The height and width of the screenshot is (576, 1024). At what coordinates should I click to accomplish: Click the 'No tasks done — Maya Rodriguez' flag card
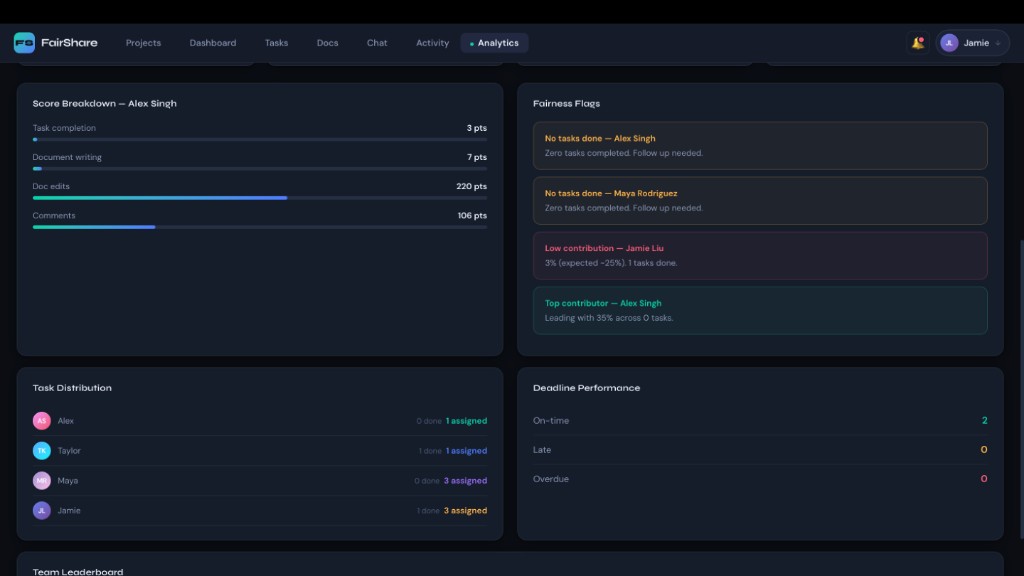coord(760,200)
